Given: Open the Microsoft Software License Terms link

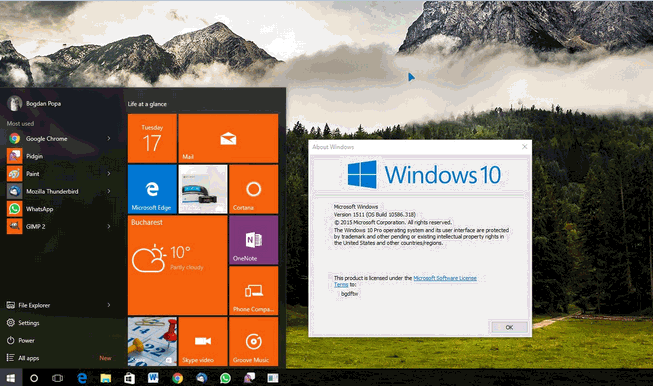Looking at the screenshot, I should click(x=406, y=281).
